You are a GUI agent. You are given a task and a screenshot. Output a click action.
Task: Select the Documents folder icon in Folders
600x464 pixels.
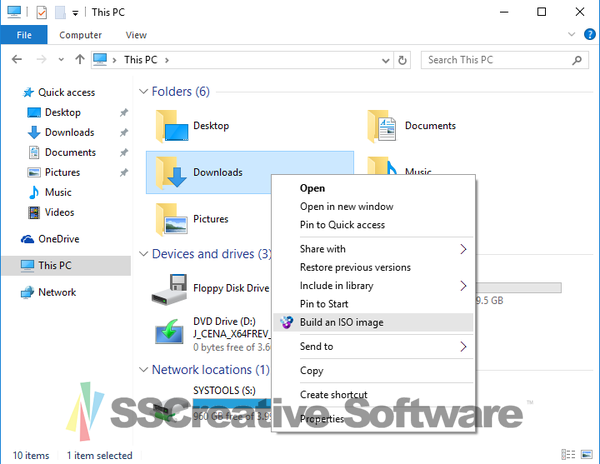(x=382, y=126)
